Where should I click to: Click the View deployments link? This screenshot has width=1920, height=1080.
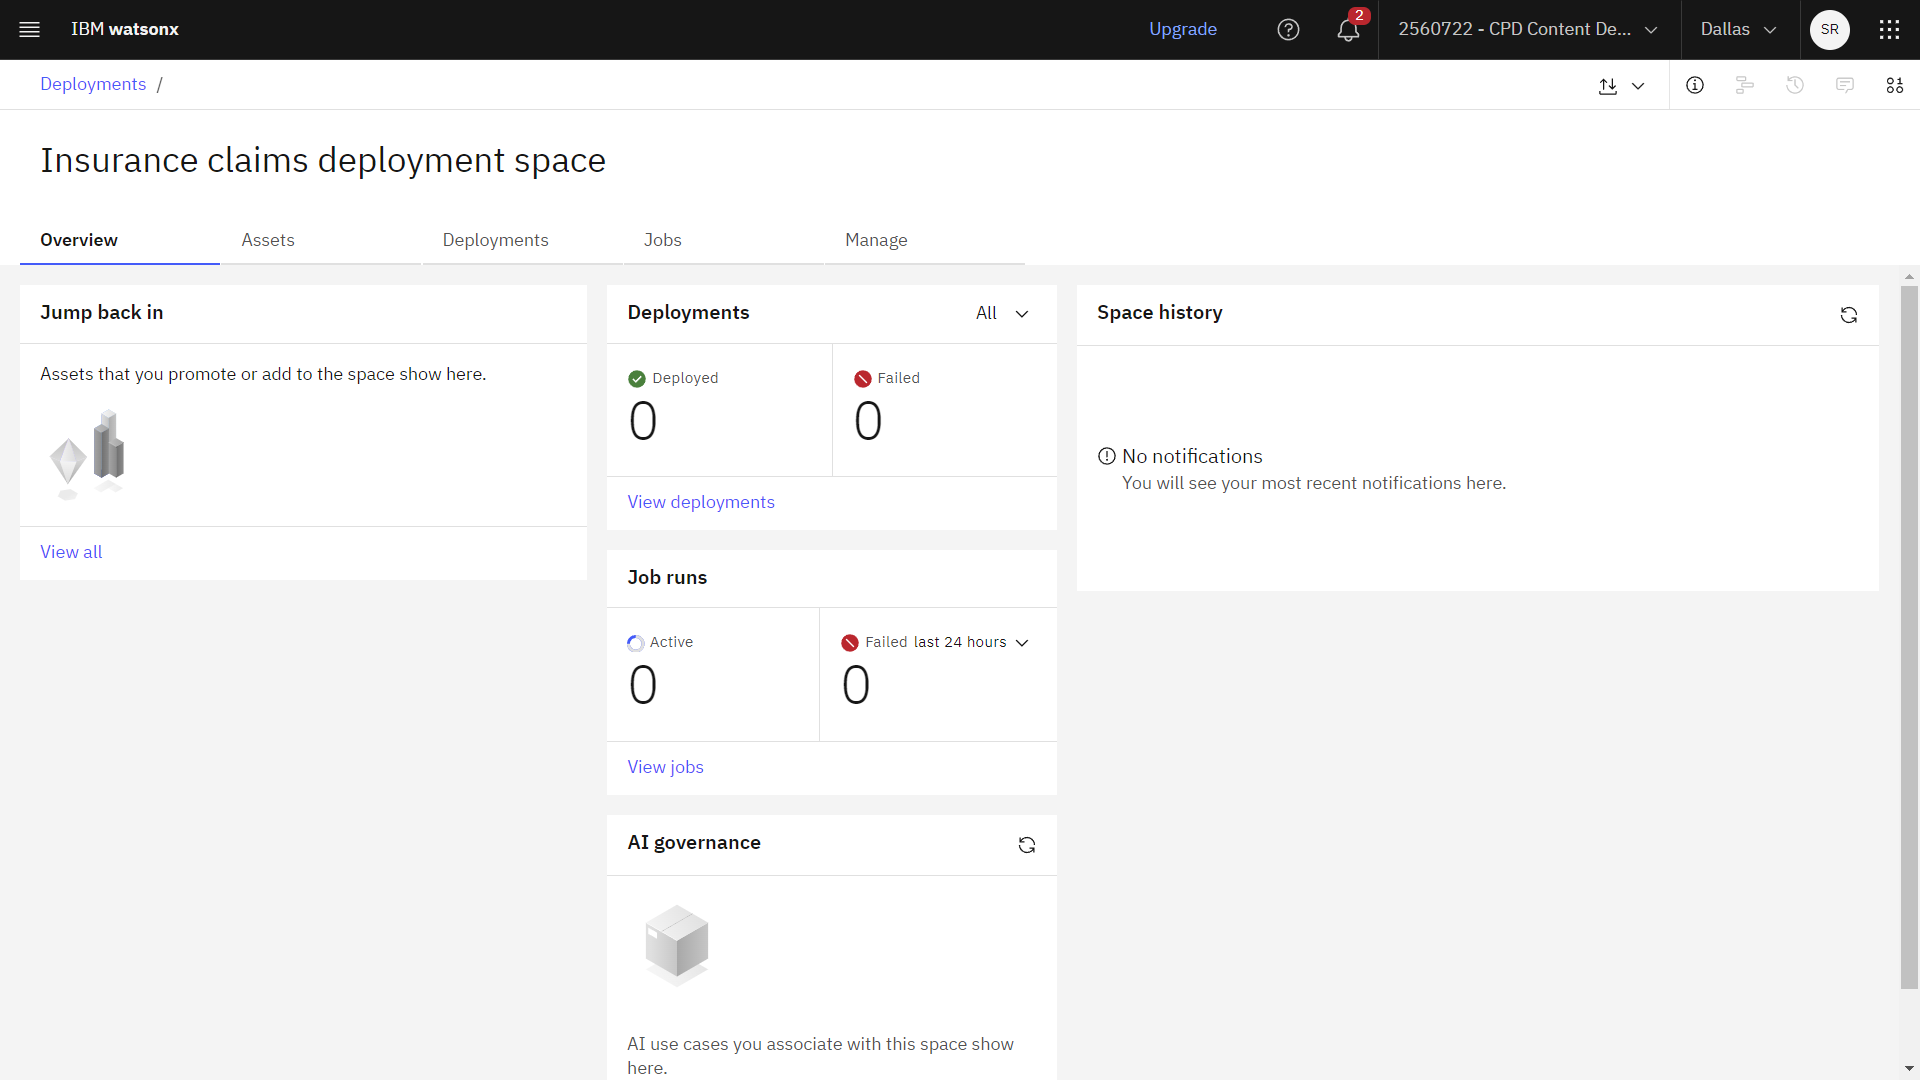point(701,502)
